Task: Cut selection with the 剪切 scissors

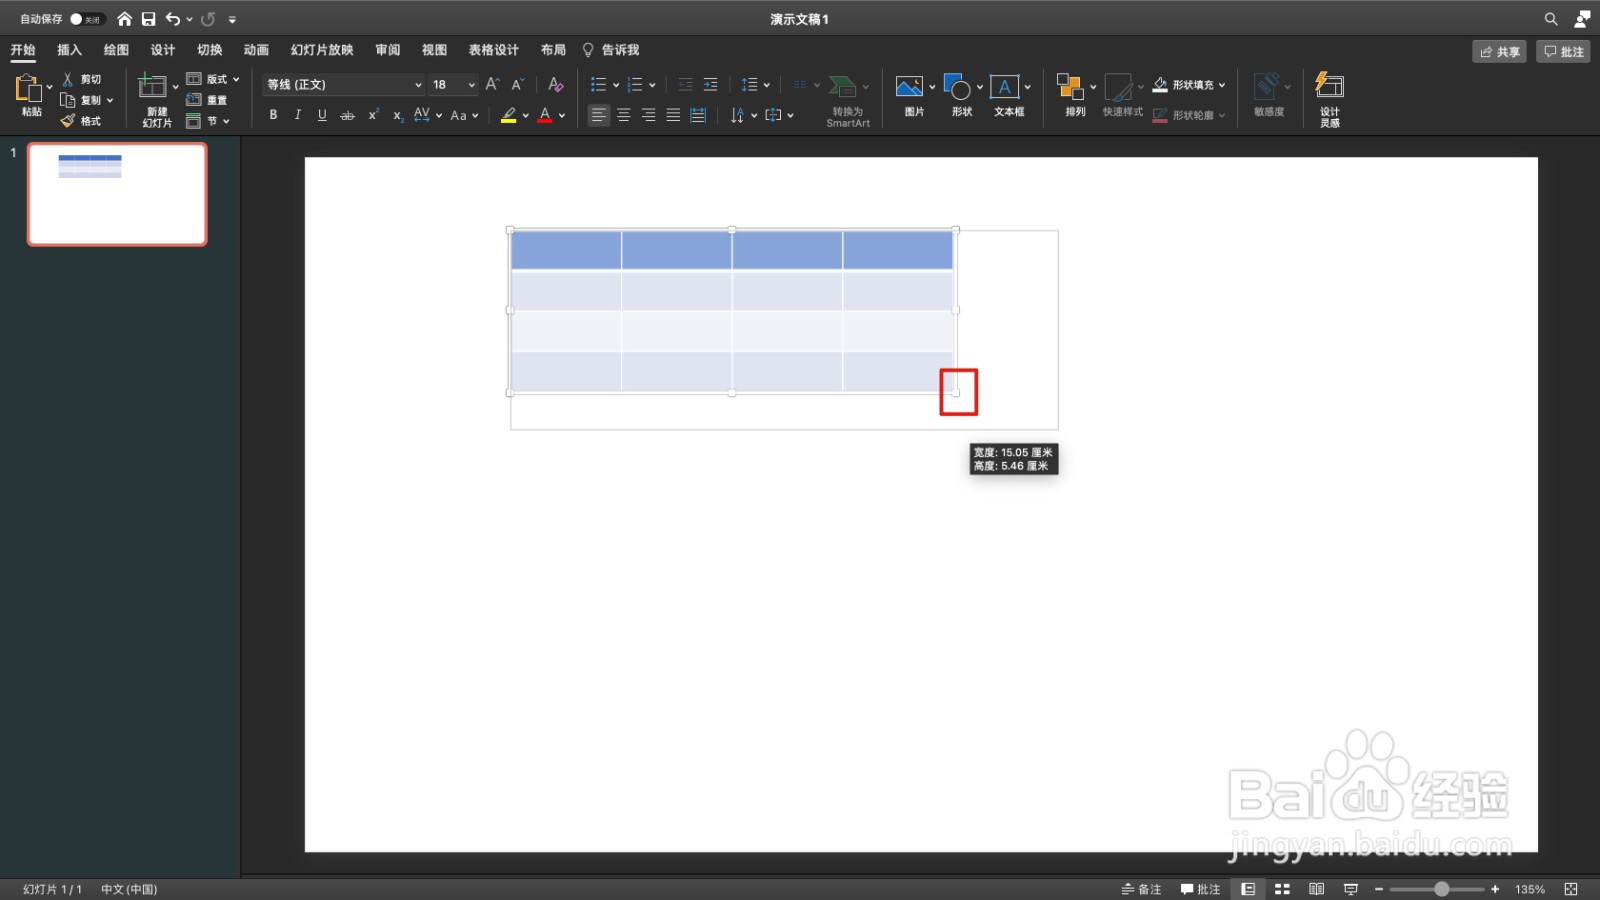Action: (81, 79)
